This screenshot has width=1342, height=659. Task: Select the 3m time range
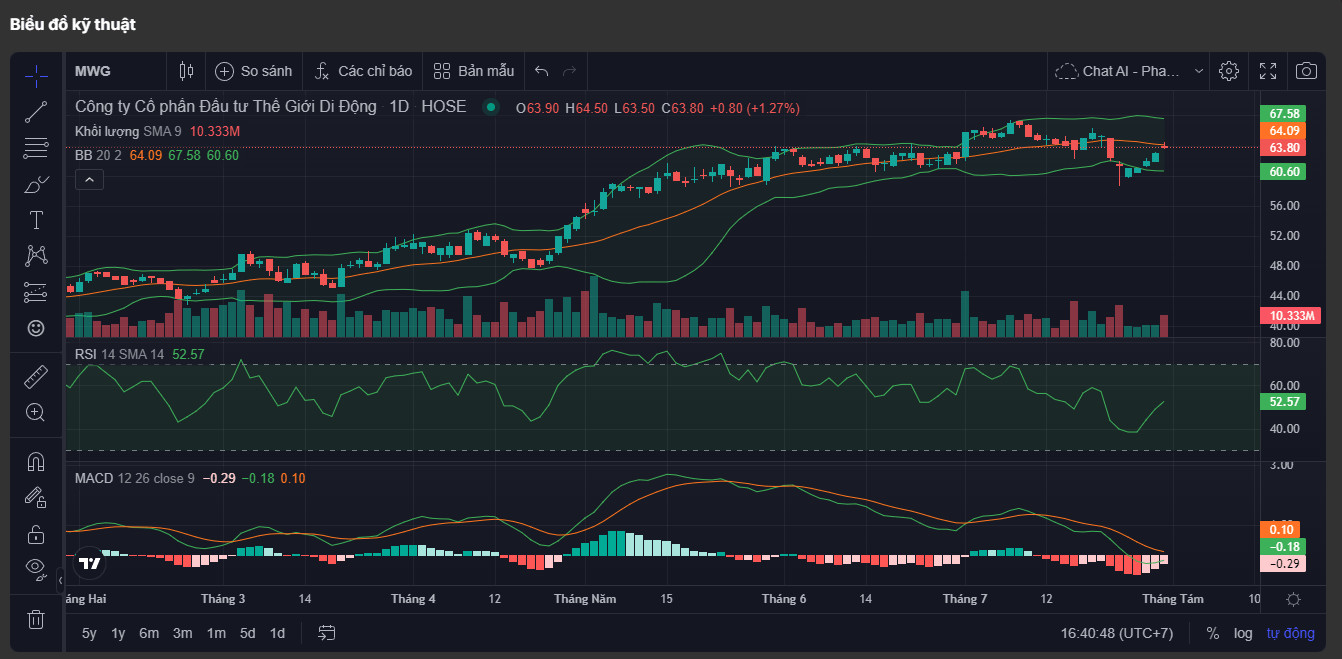pyautogui.click(x=182, y=633)
